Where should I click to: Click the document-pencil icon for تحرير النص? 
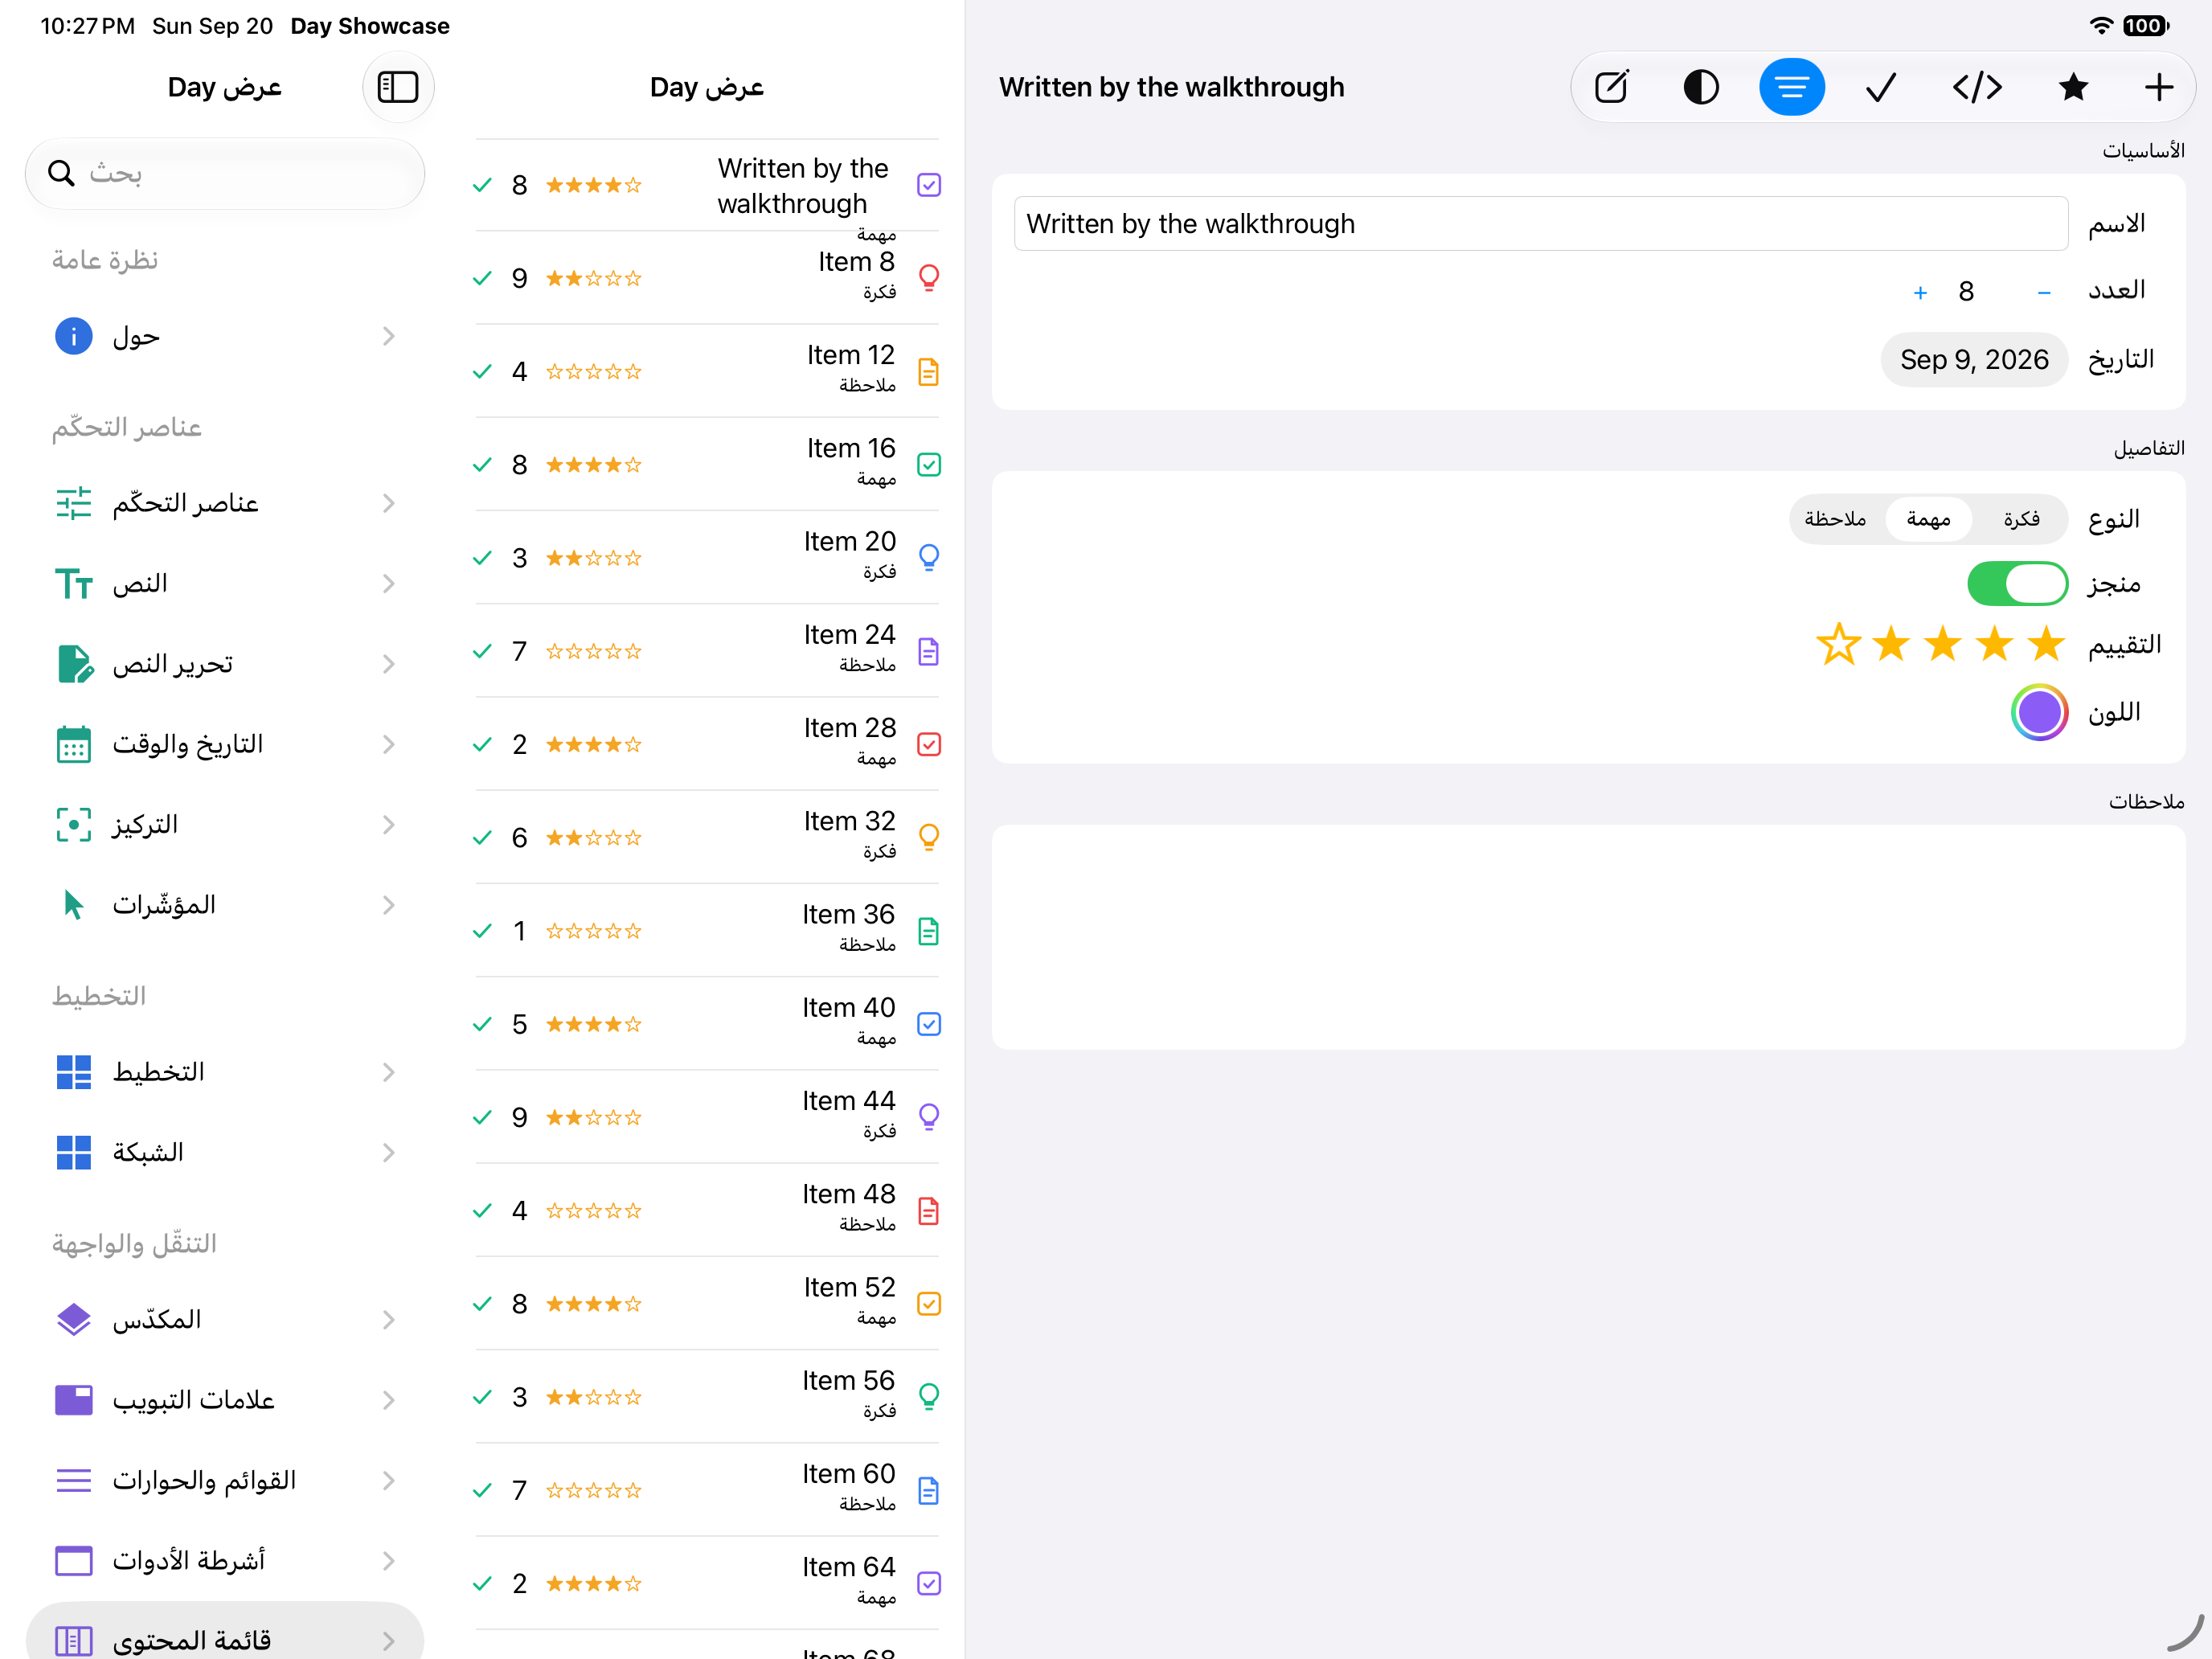pos(73,663)
